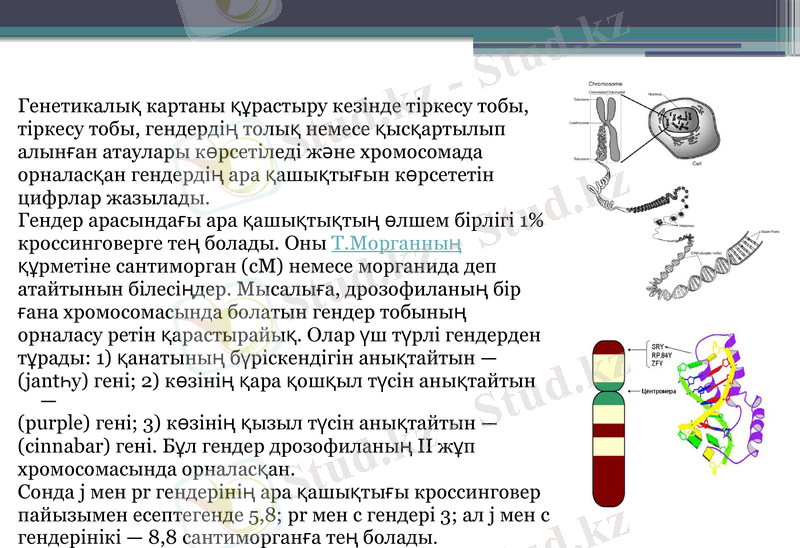Image resolution: width=800 pixels, height=548 pixels.
Task: Click the 'хромосомасында орналасқан.' line
Action: (x=157, y=470)
